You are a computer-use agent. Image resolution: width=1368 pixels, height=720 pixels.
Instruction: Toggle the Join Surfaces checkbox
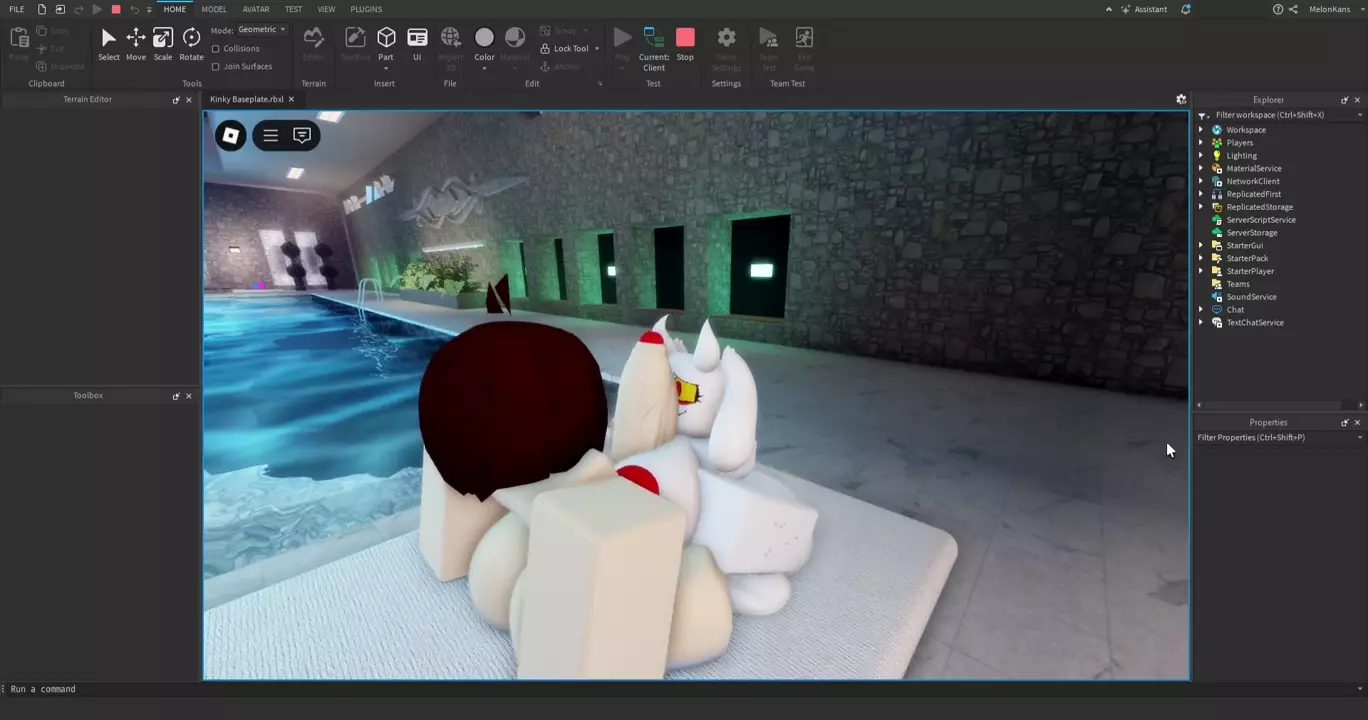(216, 67)
